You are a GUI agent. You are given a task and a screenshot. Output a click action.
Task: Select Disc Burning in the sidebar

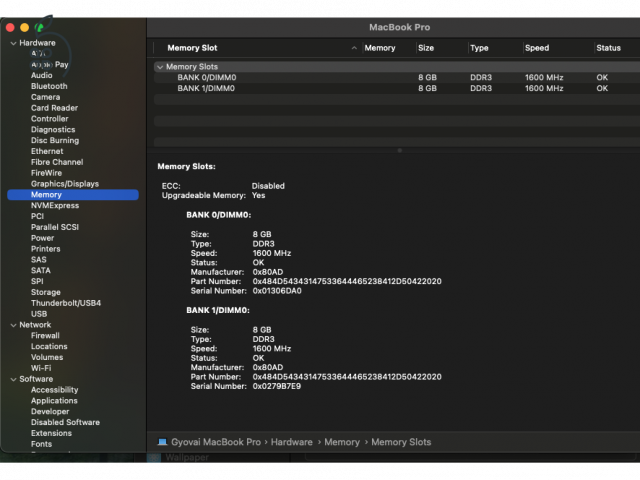(x=55, y=140)
